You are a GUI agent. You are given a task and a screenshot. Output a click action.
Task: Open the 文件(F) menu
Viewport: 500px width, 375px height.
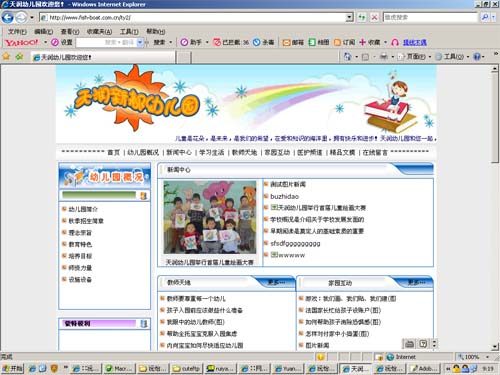(17, 32)
